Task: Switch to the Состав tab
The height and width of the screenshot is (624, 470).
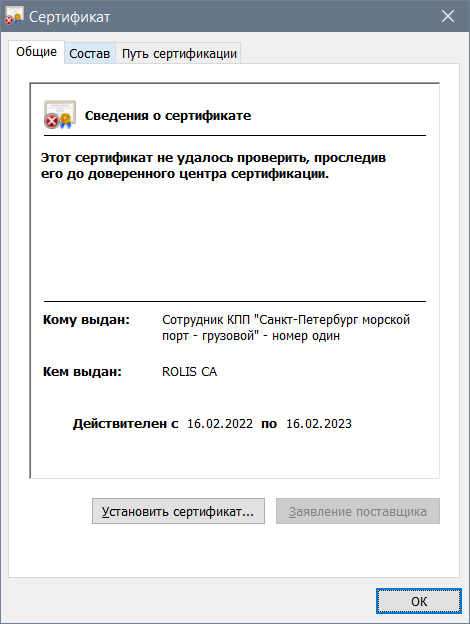Action: pos(90,53)
